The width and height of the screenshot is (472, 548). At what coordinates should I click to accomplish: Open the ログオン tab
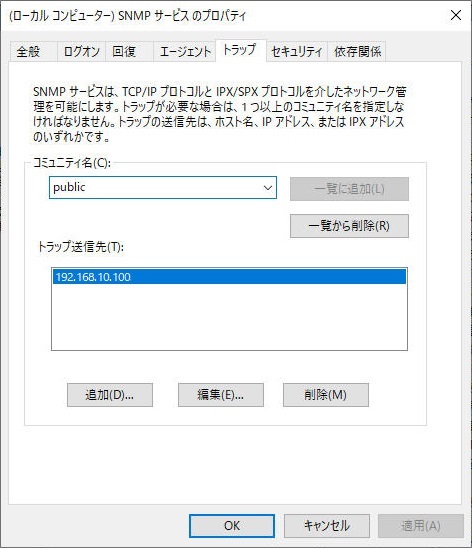(81, 52)
